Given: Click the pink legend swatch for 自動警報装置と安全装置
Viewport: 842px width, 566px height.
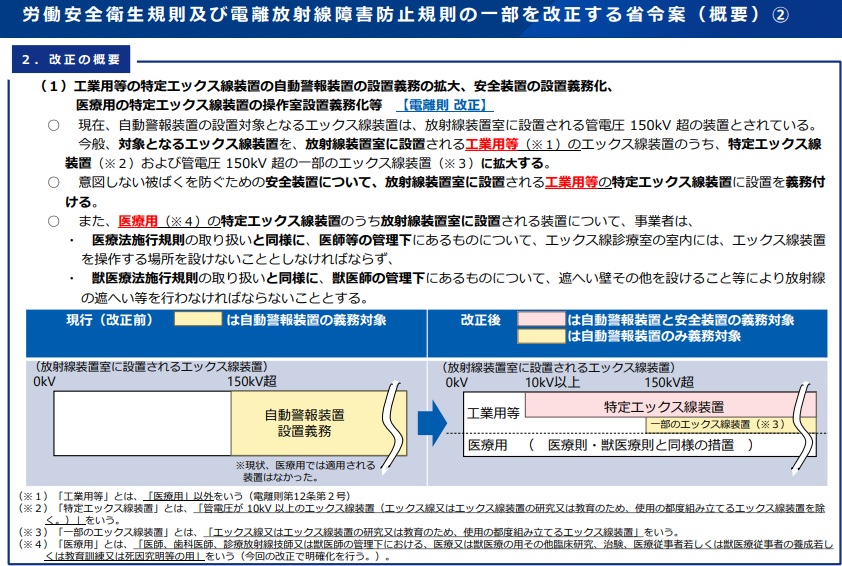Looking at the screenshot, I should 540,320.
